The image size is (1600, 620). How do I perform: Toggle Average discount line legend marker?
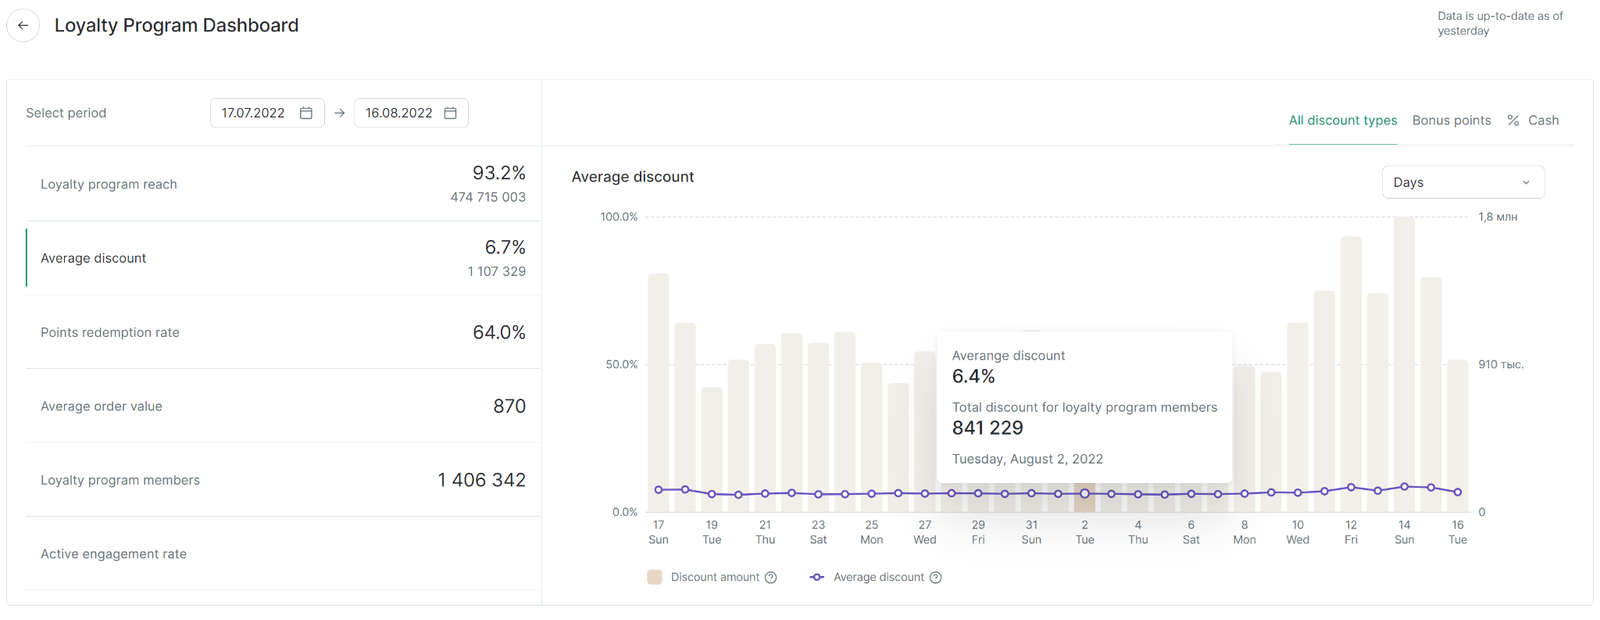tap(817, 577)
